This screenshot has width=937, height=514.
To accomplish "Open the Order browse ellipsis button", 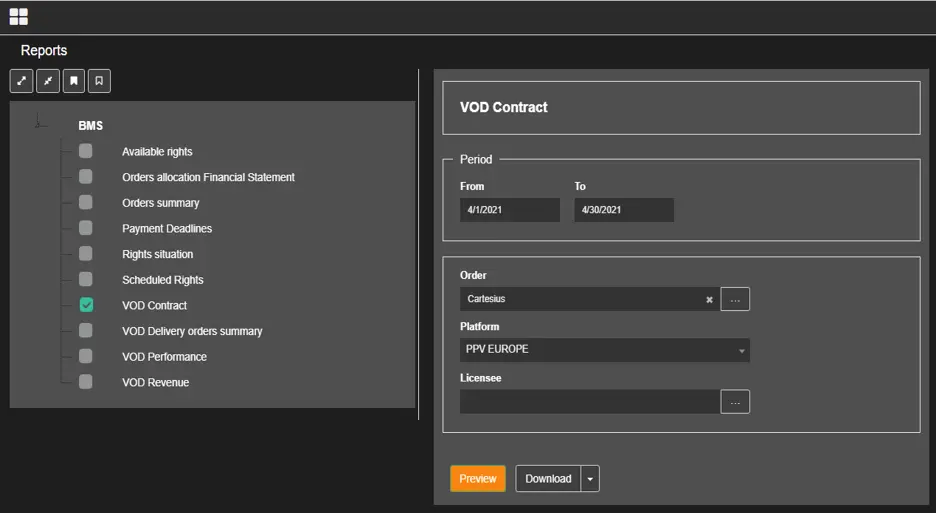I will [735, 299].
